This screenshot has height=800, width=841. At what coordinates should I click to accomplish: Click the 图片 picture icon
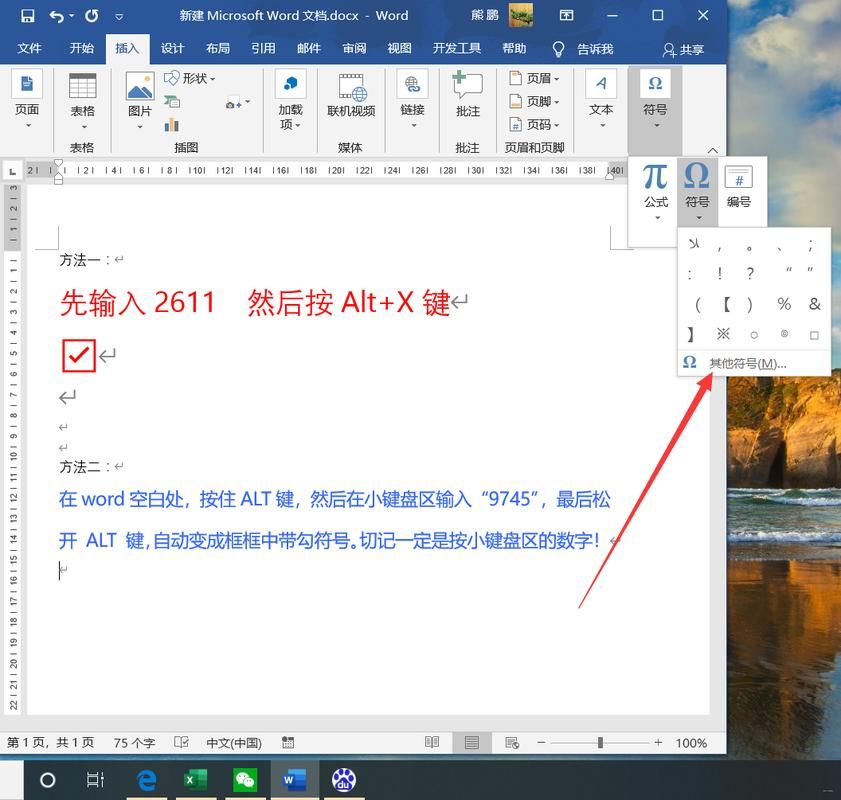click(x=140, y=86)
